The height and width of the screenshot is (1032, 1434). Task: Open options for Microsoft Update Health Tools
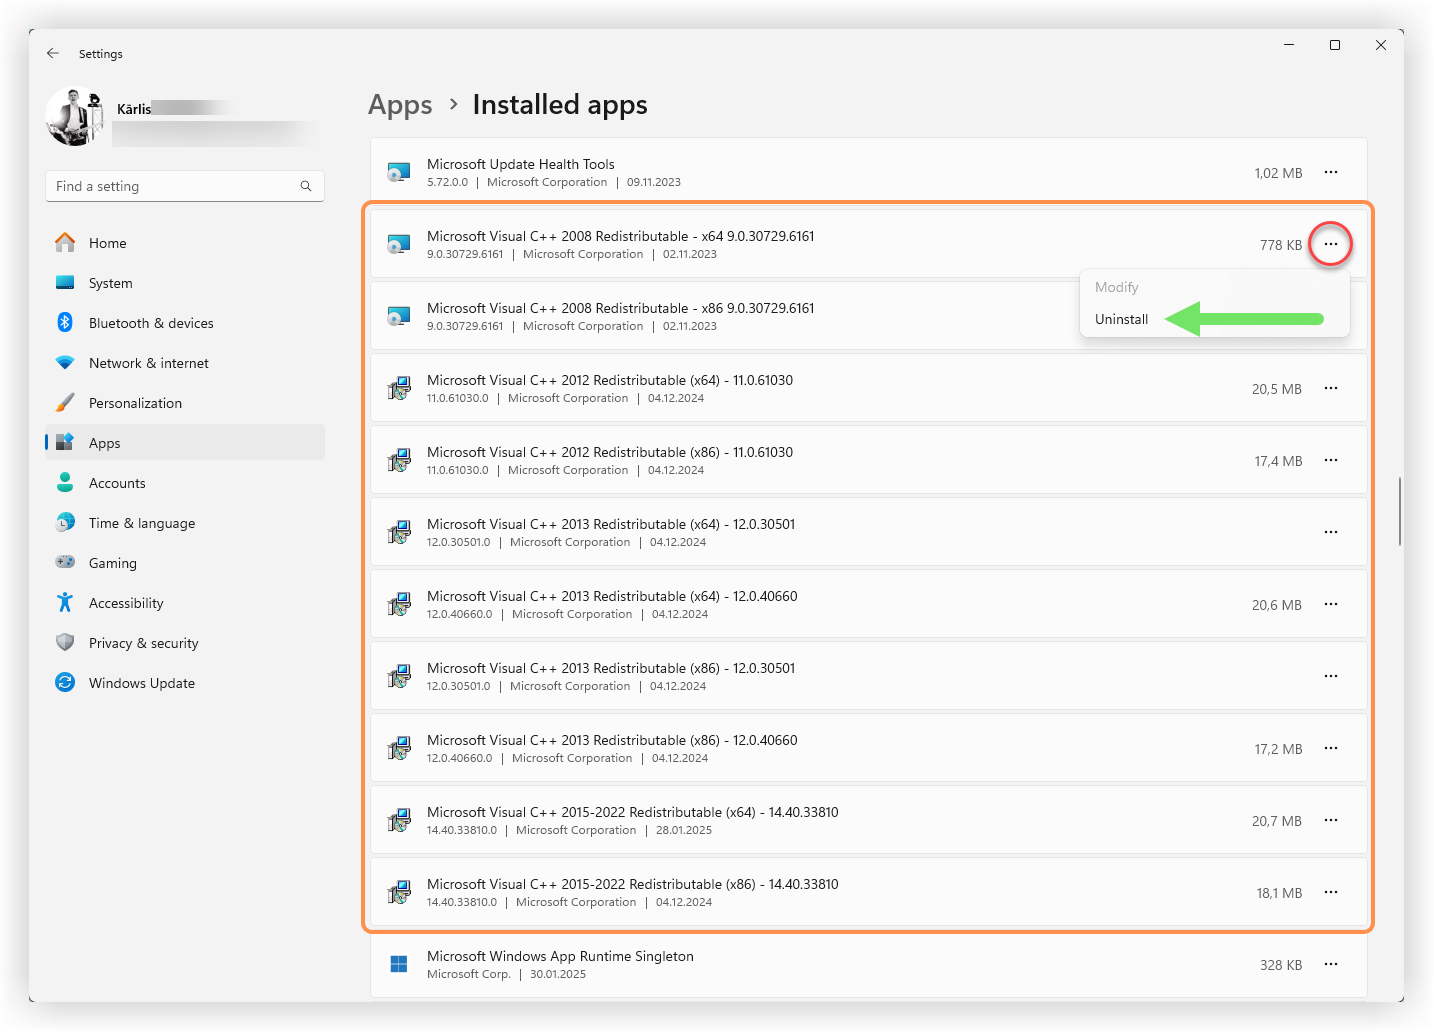1331,172
